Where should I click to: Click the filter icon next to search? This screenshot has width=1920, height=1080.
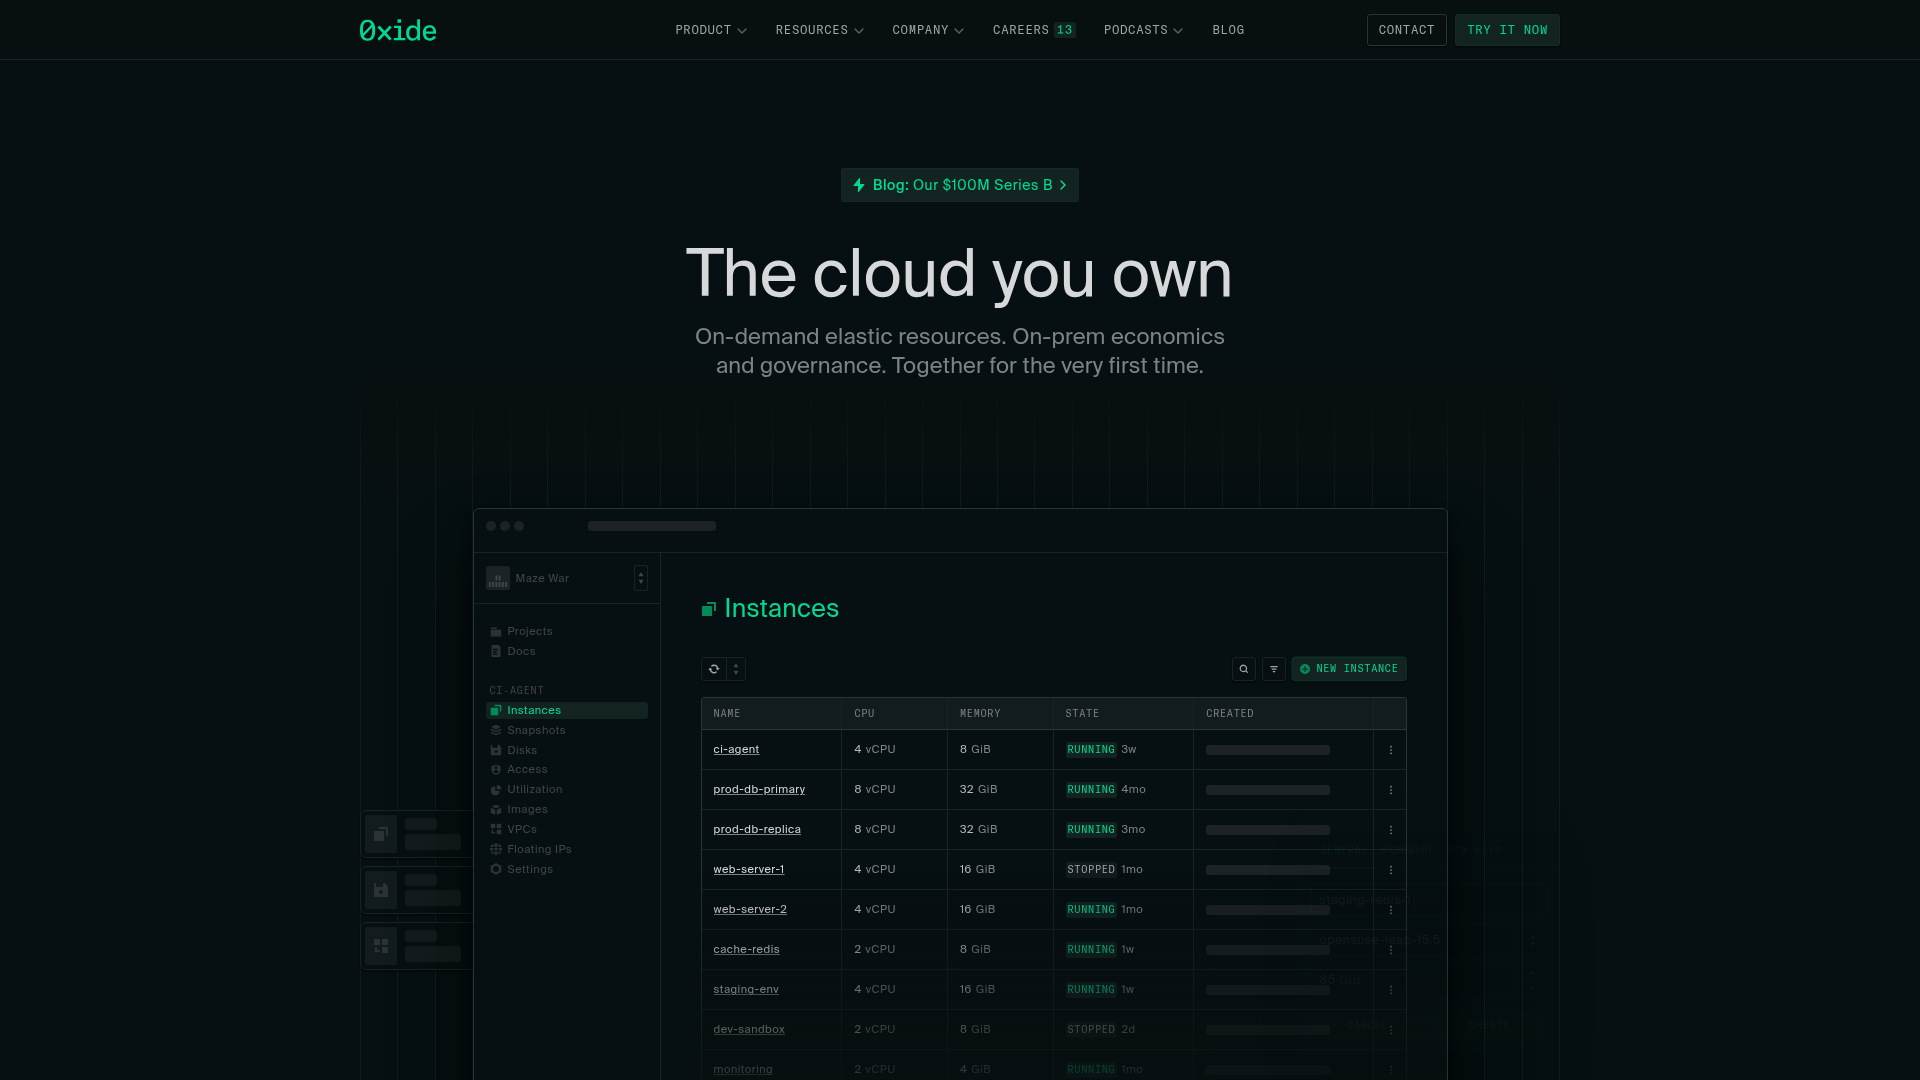1274,669
